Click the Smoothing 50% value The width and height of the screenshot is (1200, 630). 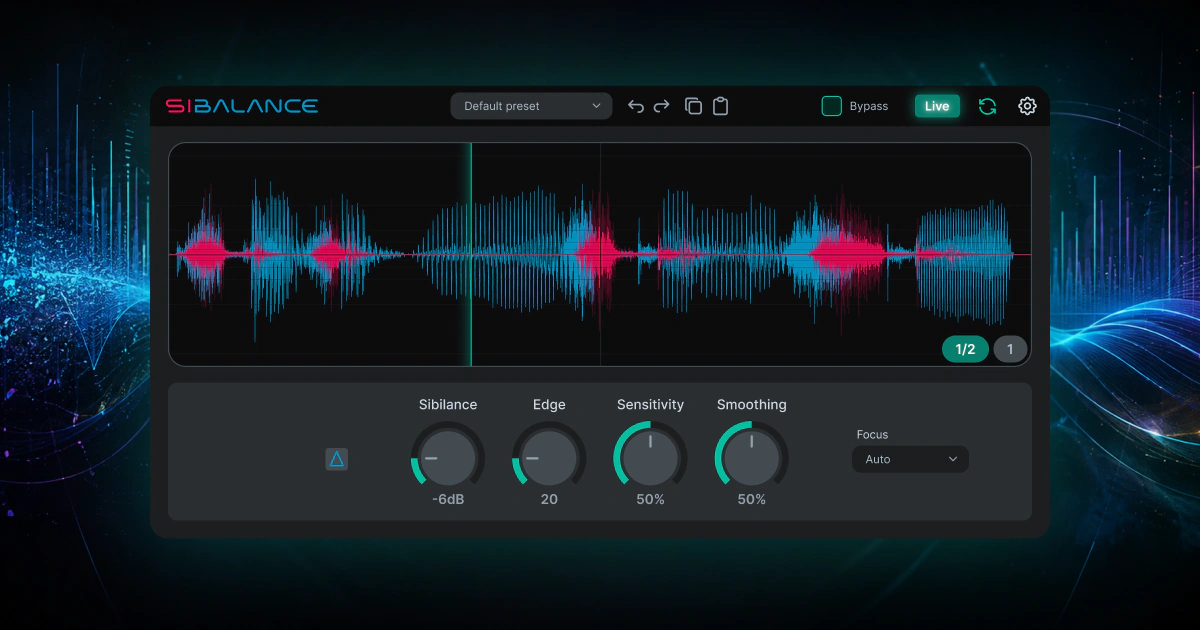pyautogui.click(x=751, y=499)
